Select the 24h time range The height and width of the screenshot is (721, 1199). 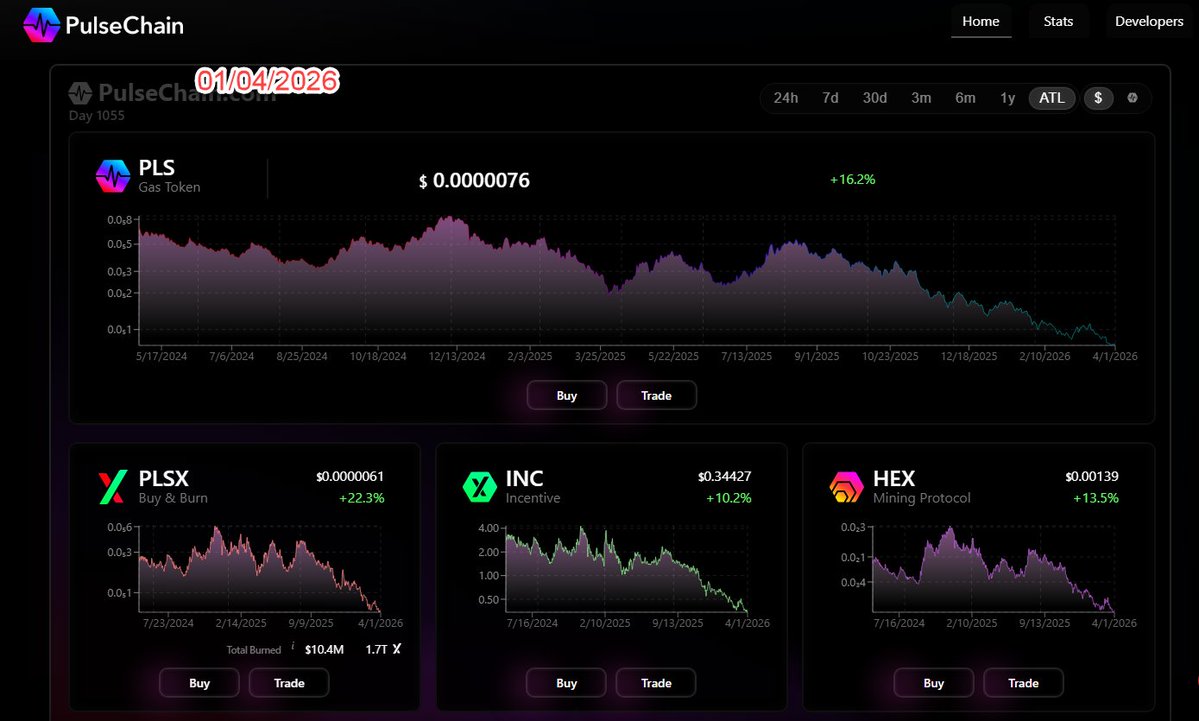[785, 98]
